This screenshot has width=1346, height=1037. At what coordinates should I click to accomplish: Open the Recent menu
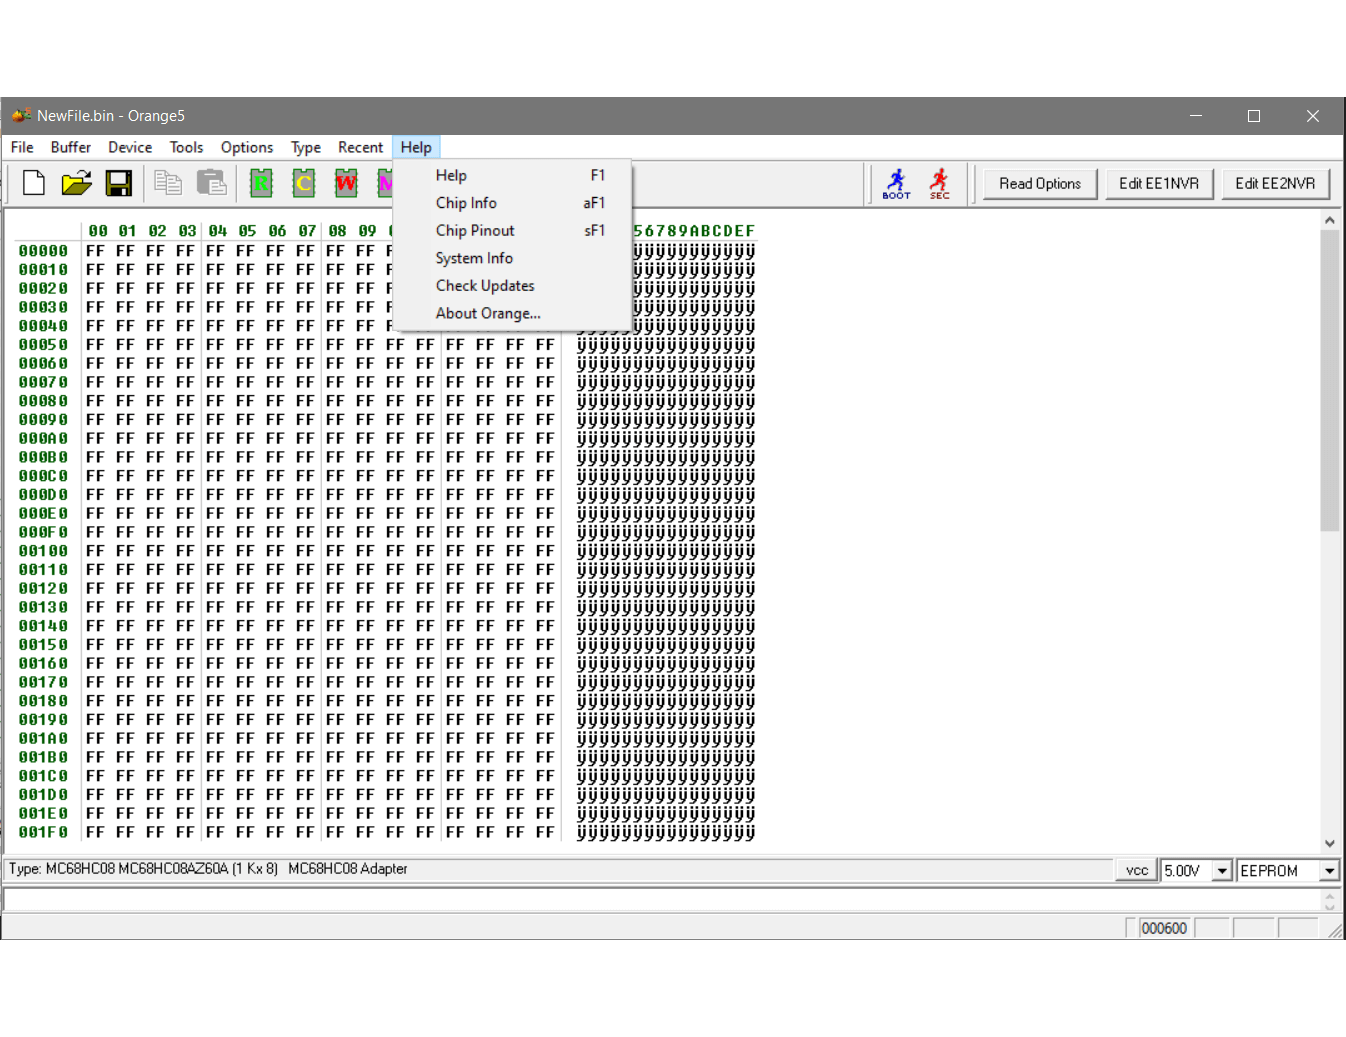tap(360, 147)
